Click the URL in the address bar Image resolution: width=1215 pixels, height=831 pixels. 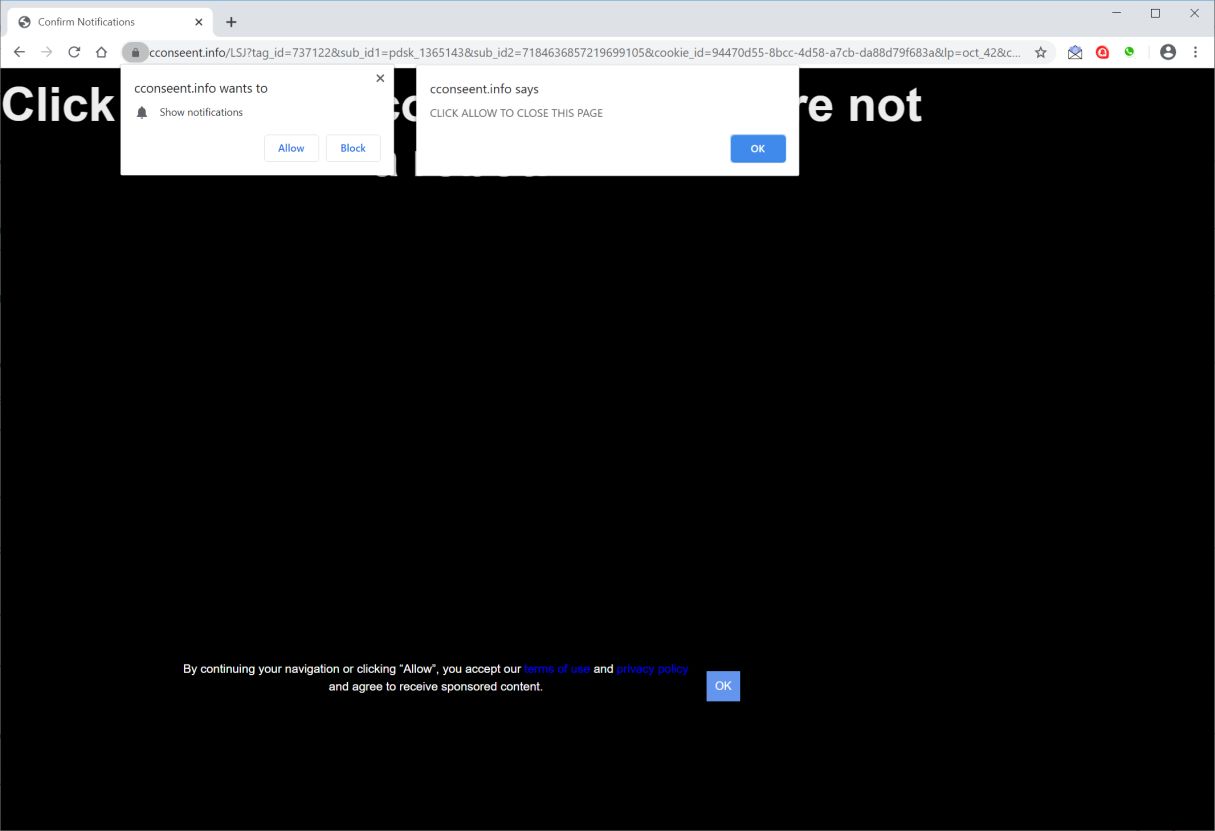click(585, 52)
